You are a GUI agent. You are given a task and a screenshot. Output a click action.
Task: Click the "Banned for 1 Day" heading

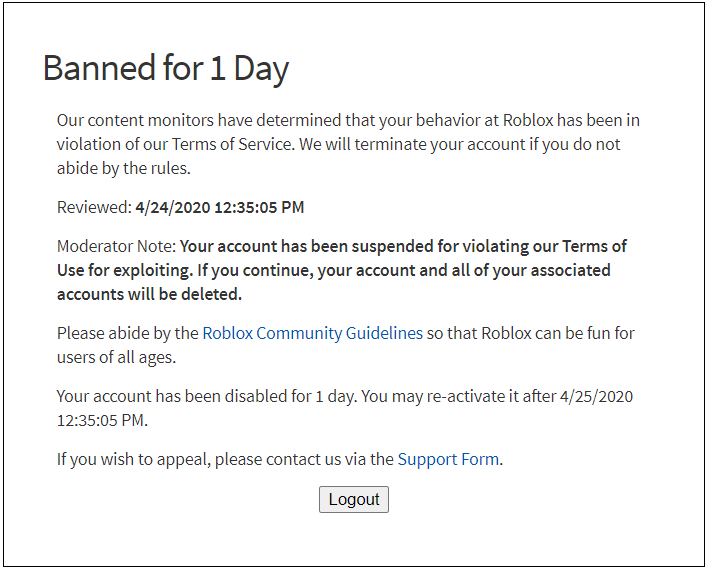pos(166,68)
